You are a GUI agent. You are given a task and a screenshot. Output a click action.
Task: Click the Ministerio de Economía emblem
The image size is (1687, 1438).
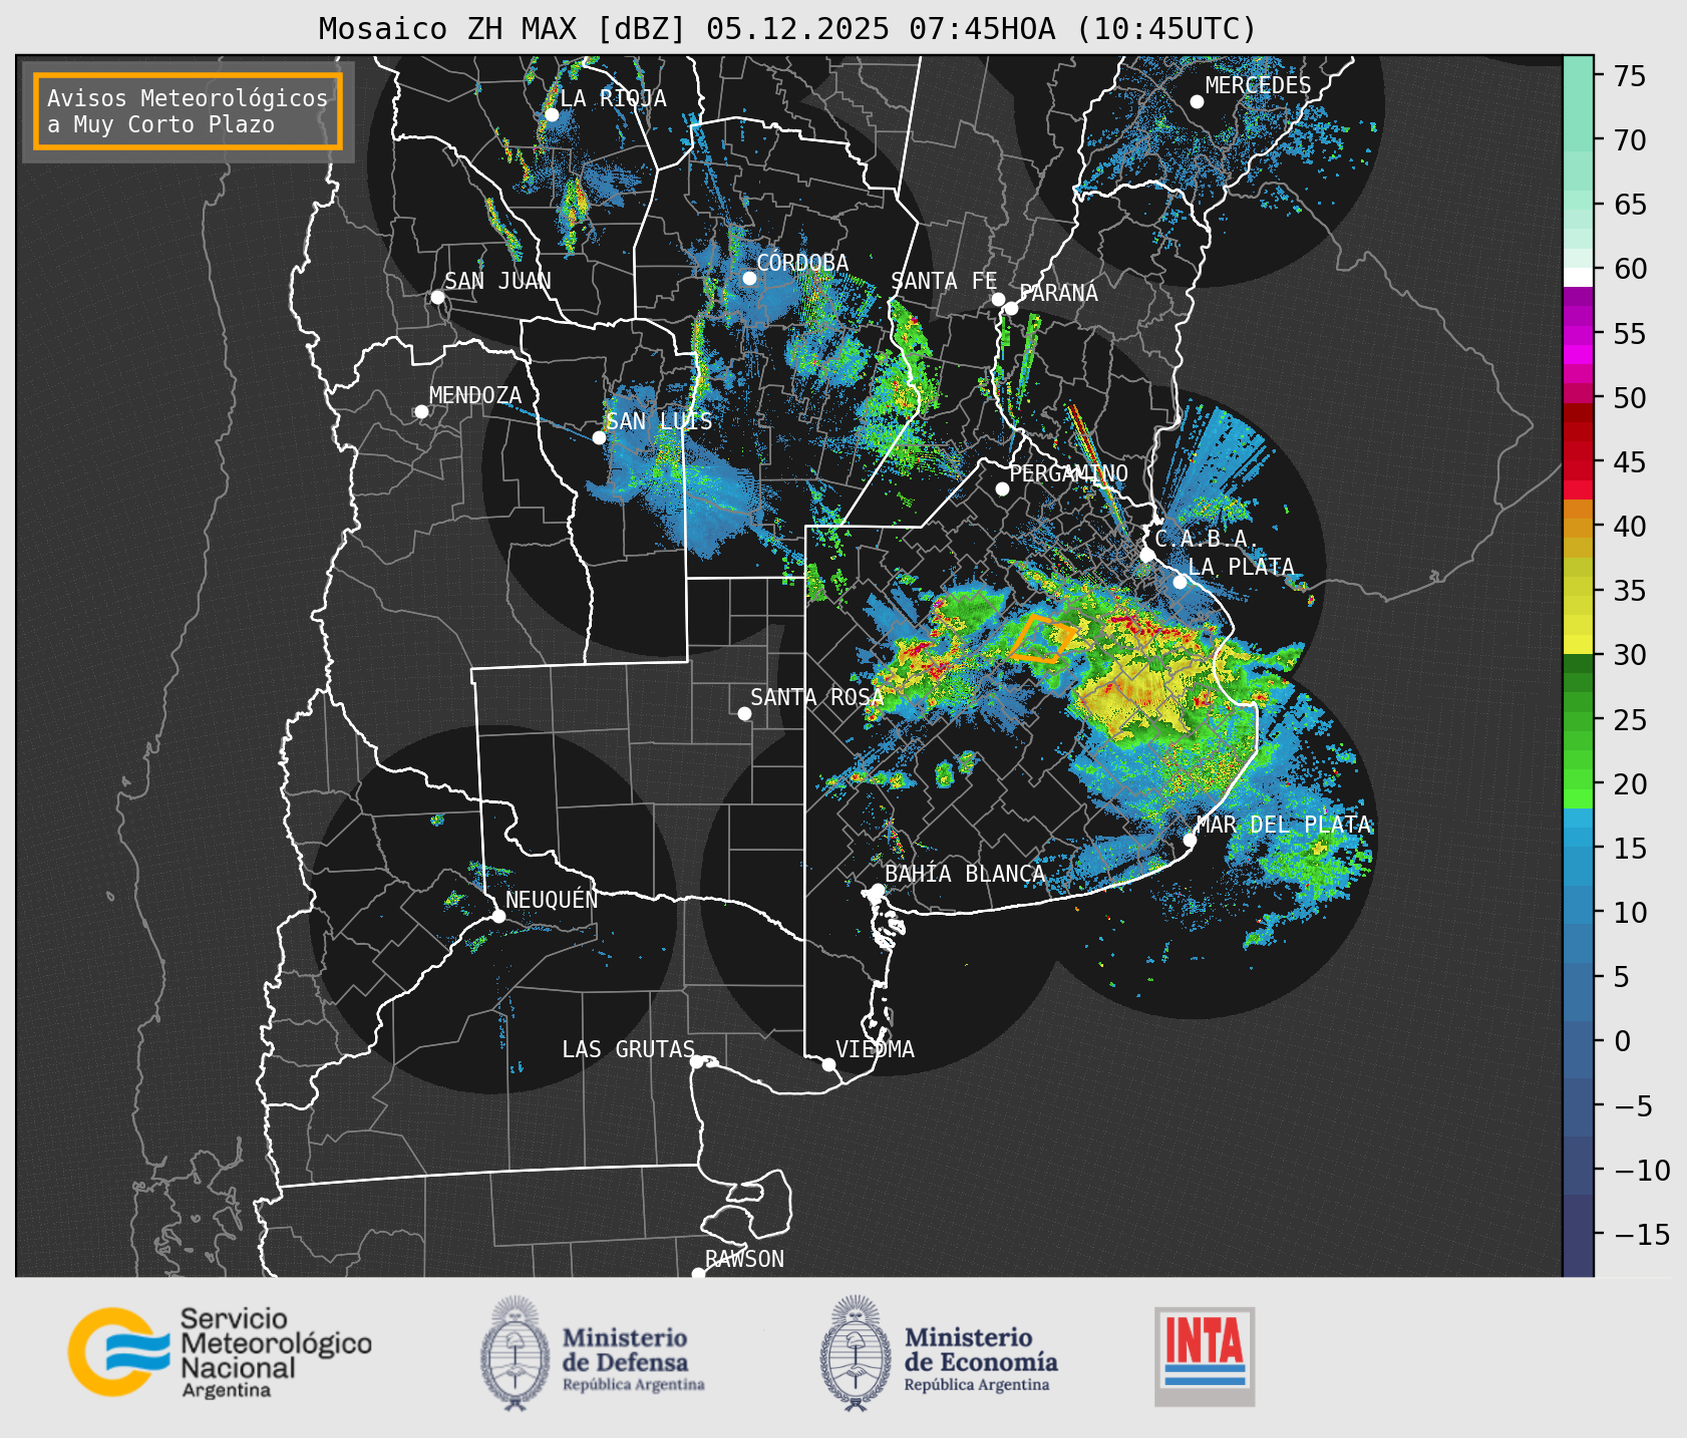855,1353
